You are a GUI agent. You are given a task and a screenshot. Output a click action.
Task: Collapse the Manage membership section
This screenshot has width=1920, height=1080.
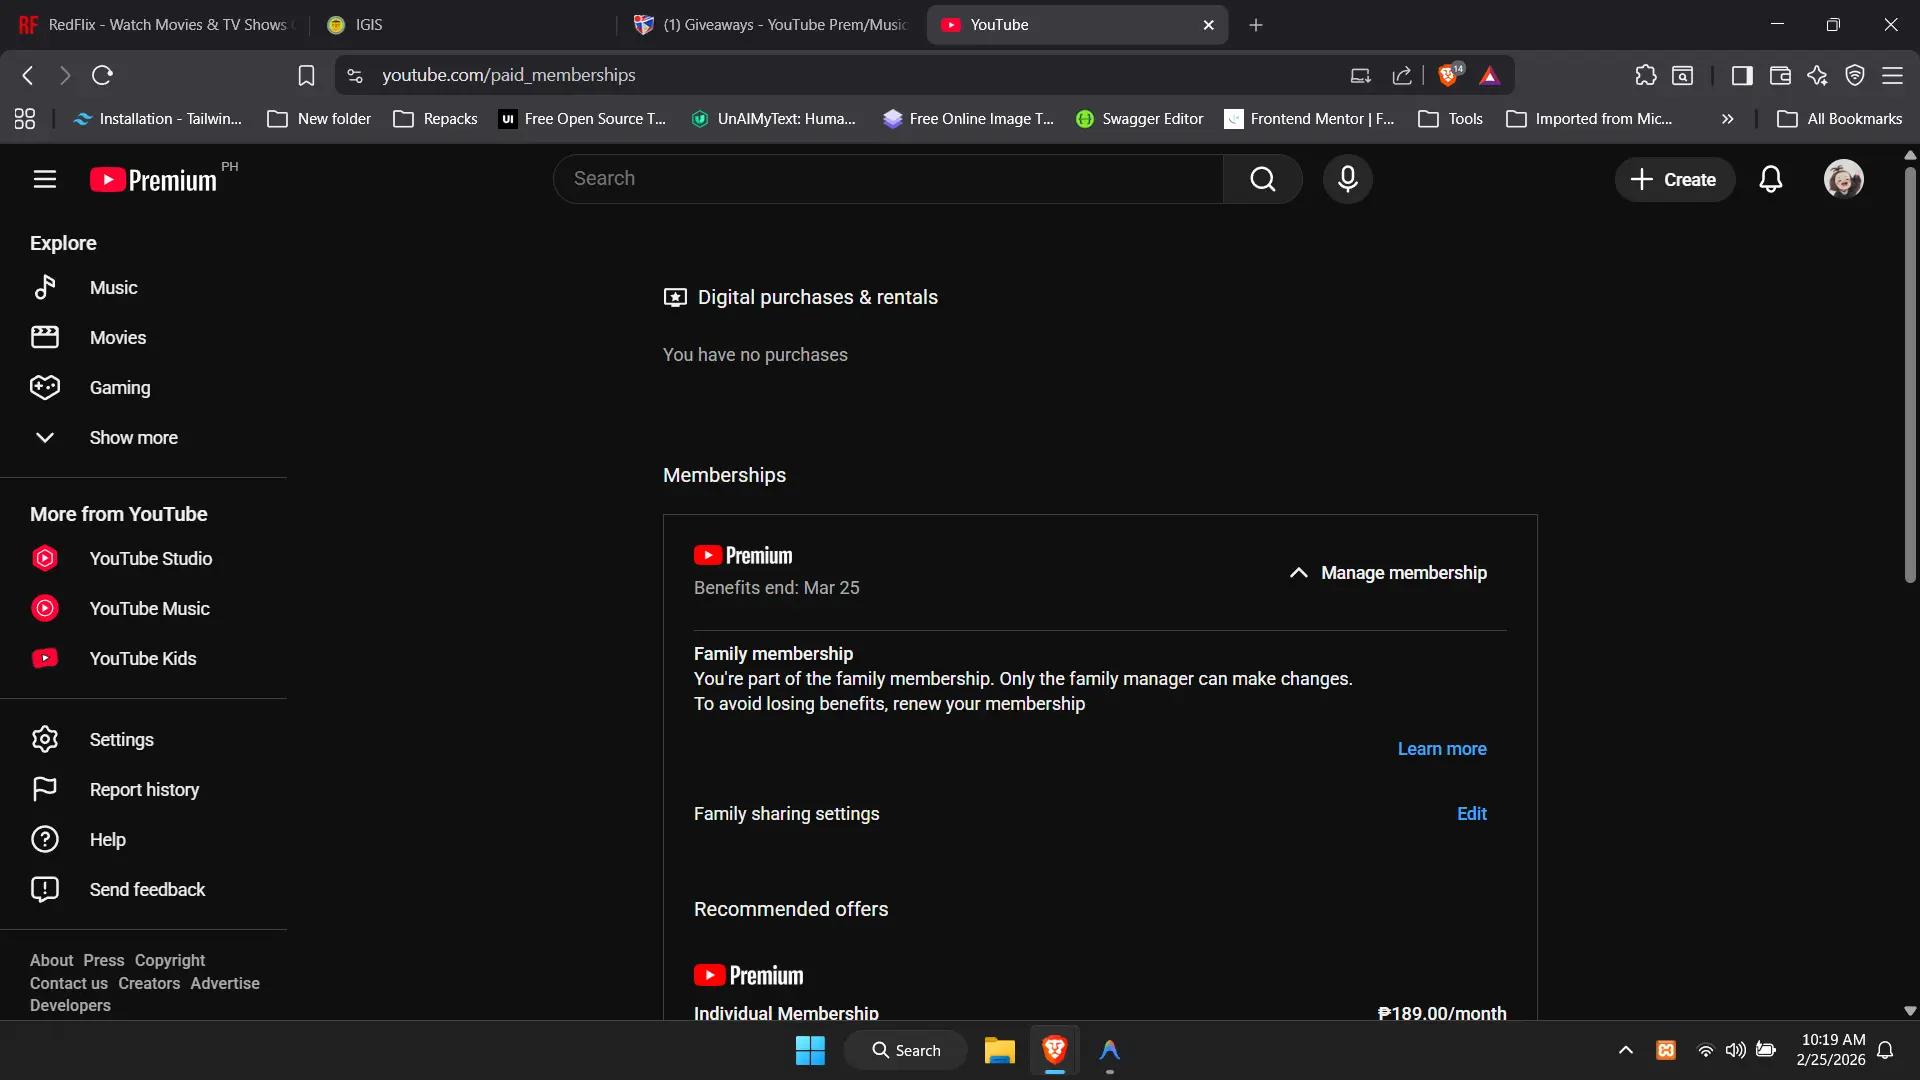click(x=1388, y=573)
